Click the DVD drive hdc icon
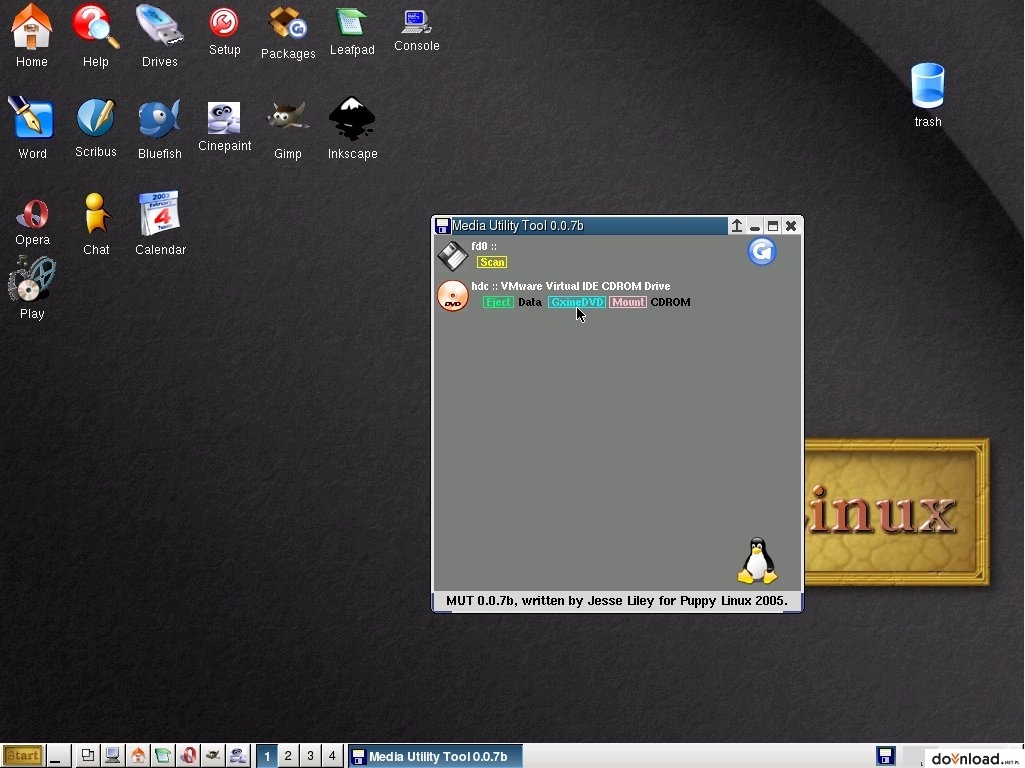1025x768 pixels. 452,295
